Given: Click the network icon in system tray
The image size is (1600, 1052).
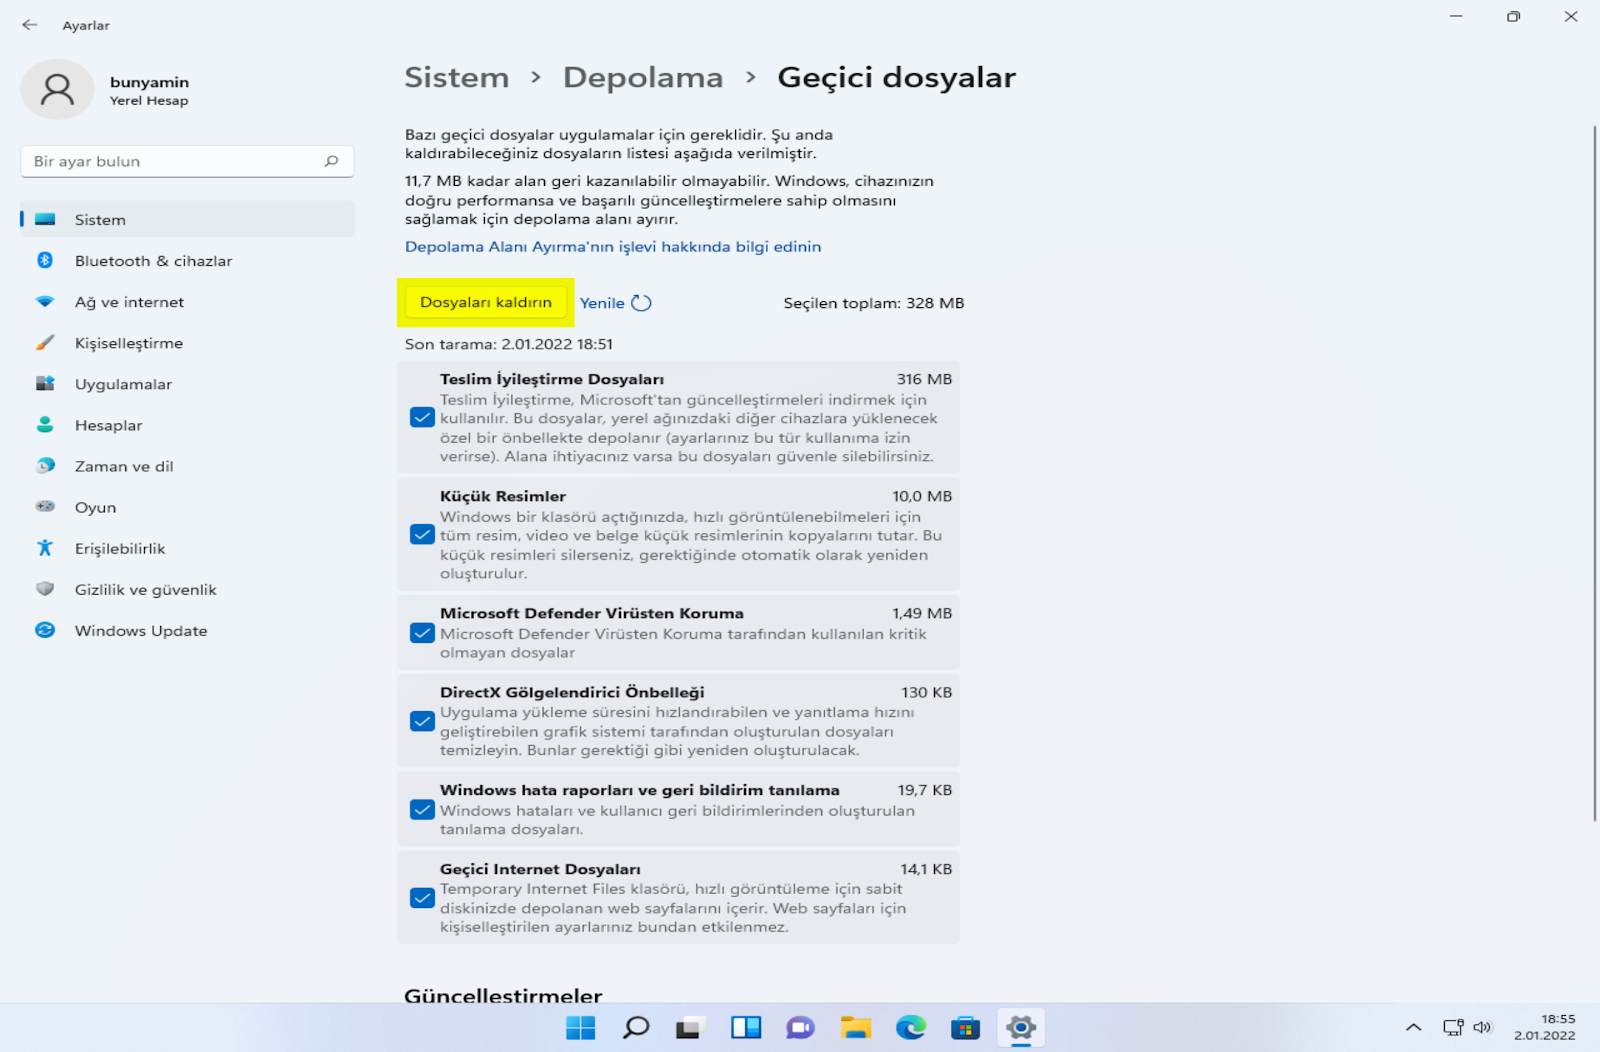Looking at the screenshot, I should coord(1453,1027).
